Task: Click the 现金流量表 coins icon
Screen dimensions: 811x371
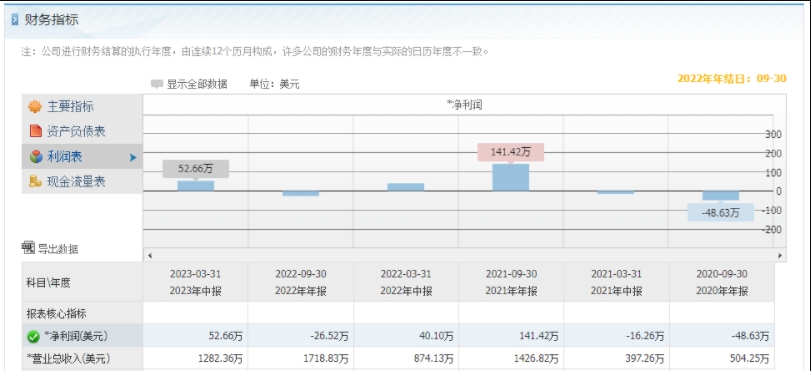Action: [35, 182]
